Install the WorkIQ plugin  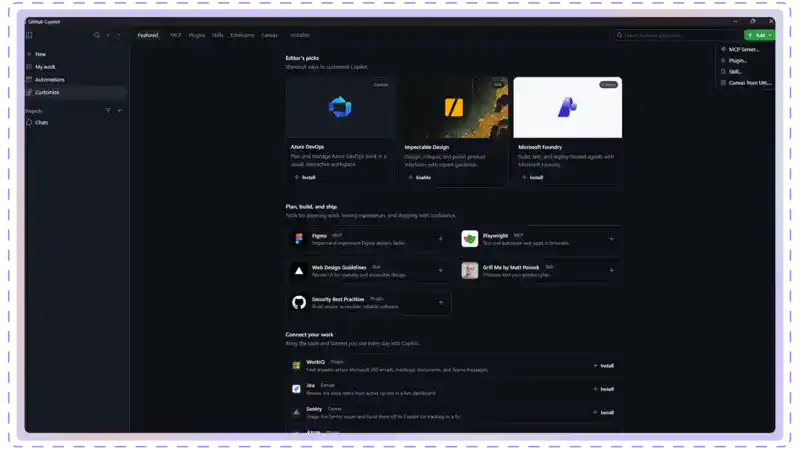pyautogui.click(x=604, y=366)
